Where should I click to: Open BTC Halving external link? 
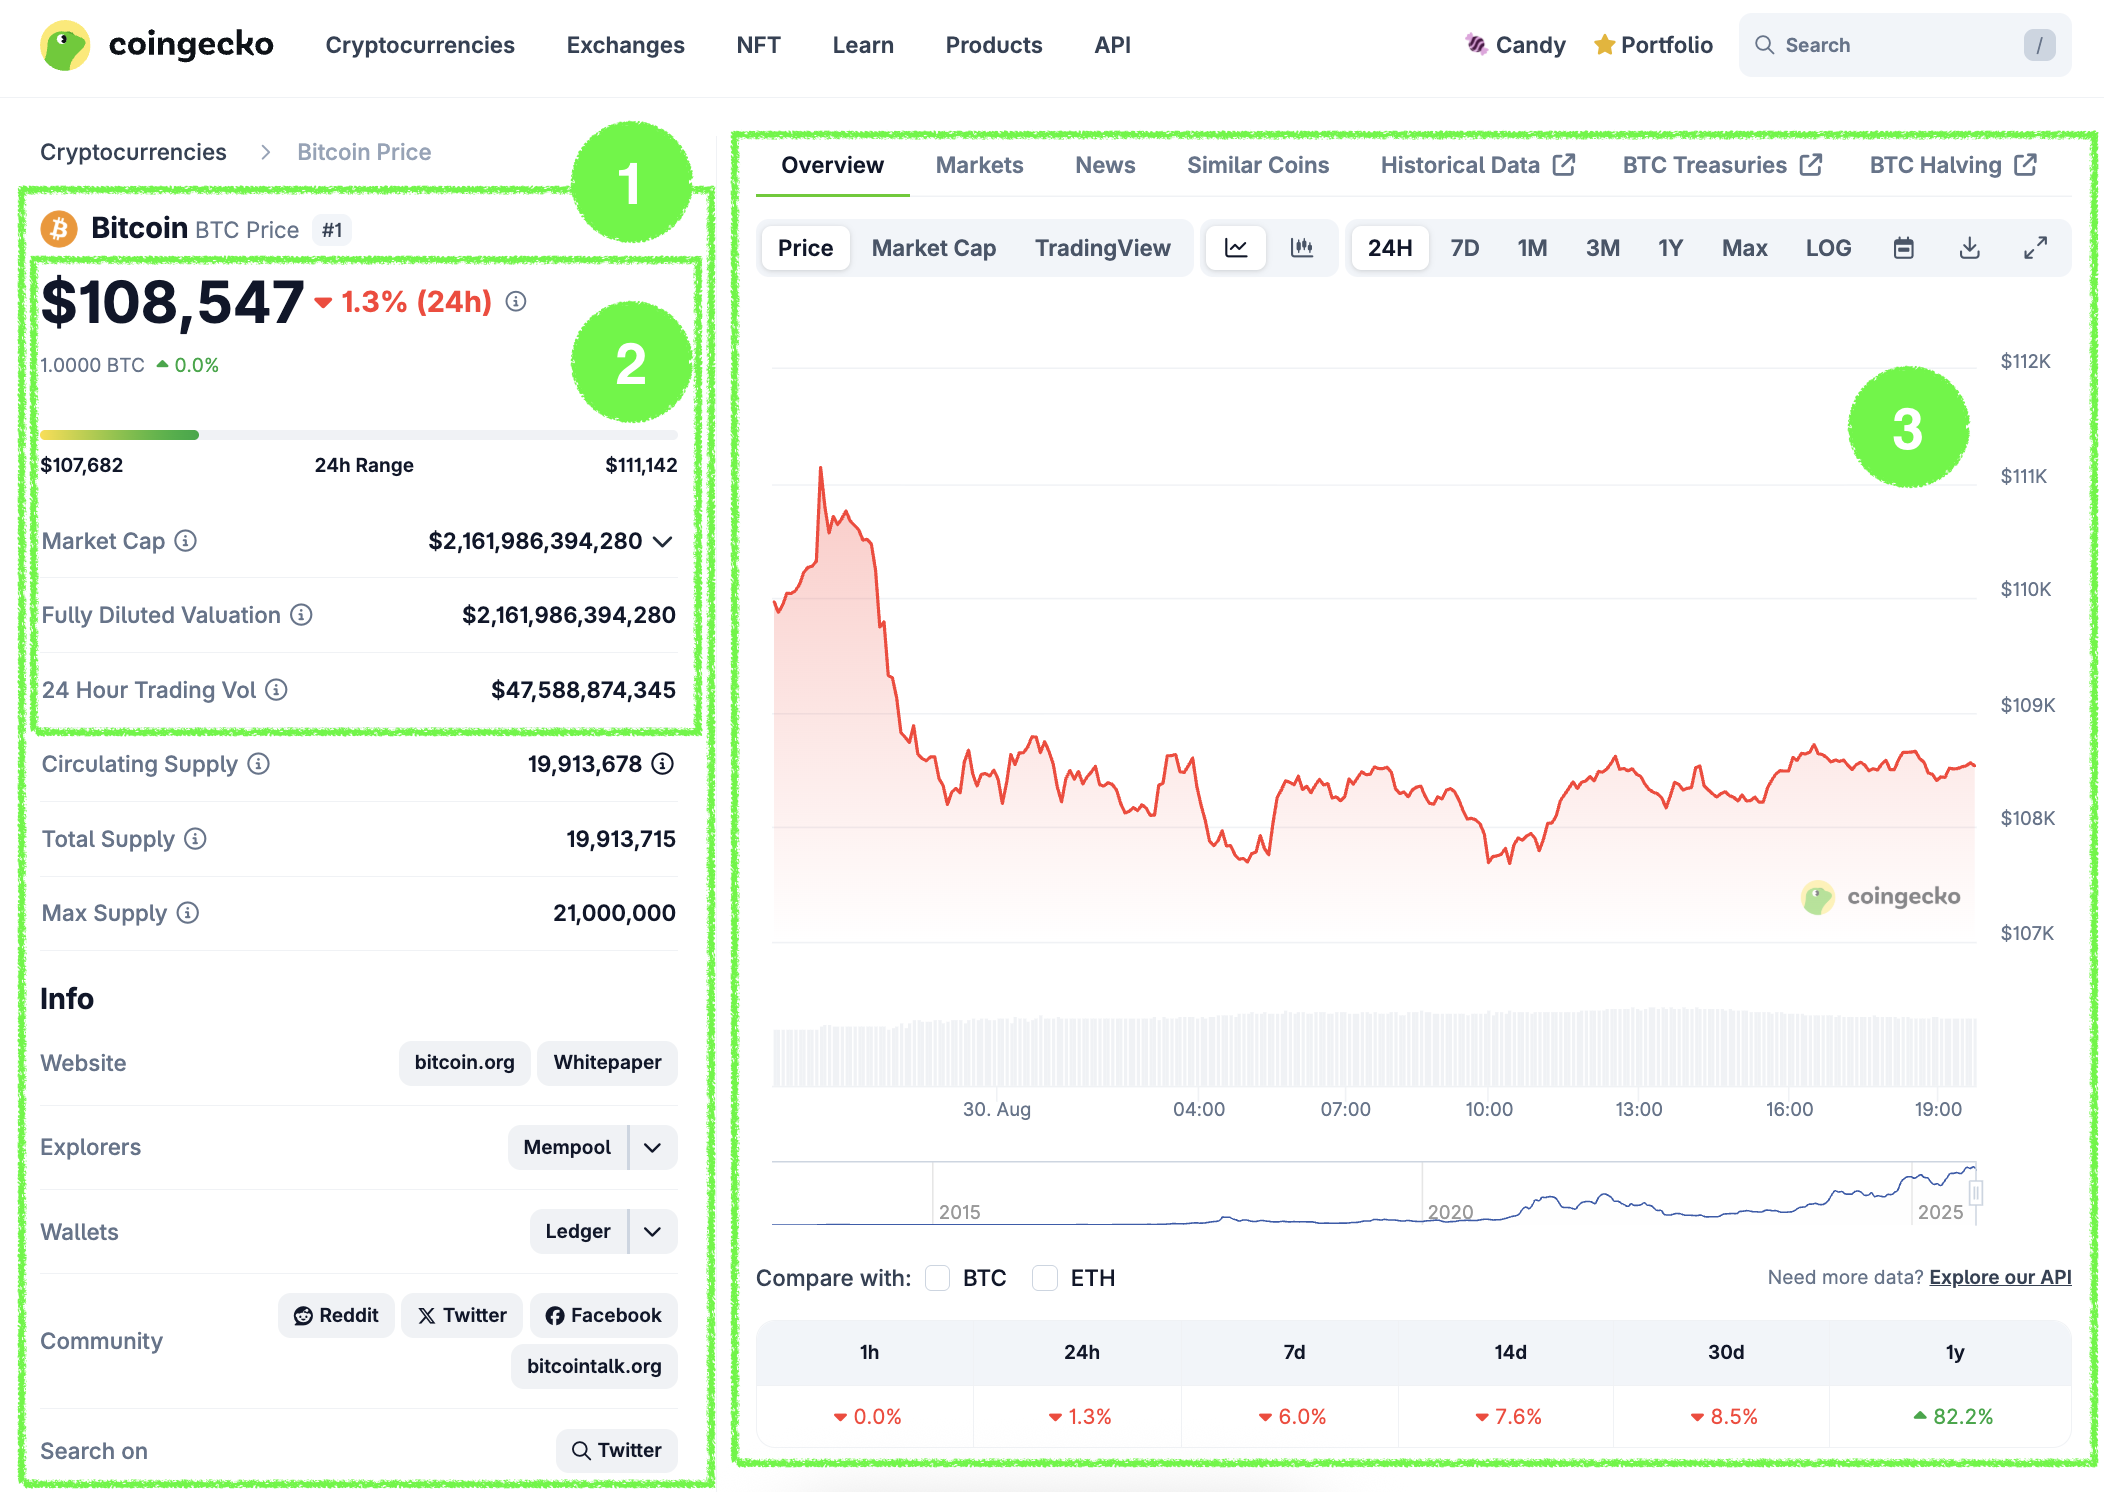[x=1953, y=165]
